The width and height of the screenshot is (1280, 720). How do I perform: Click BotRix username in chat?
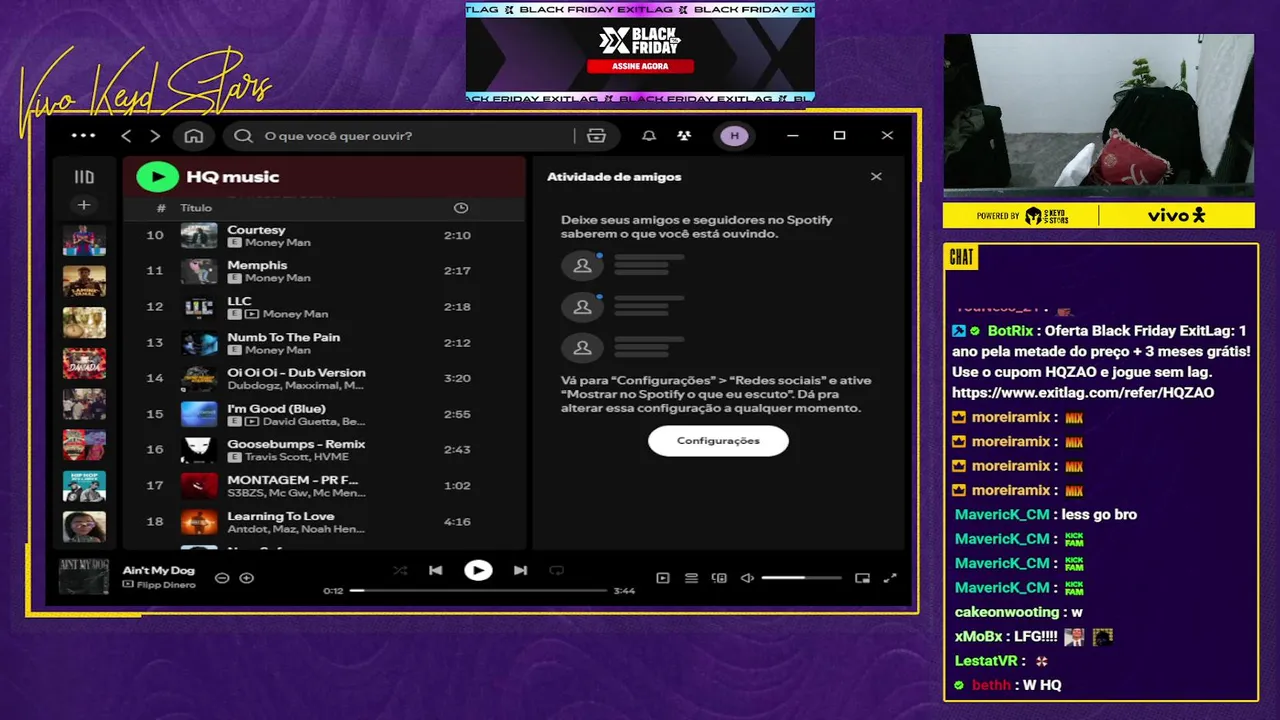click(x=1010, y=331)
